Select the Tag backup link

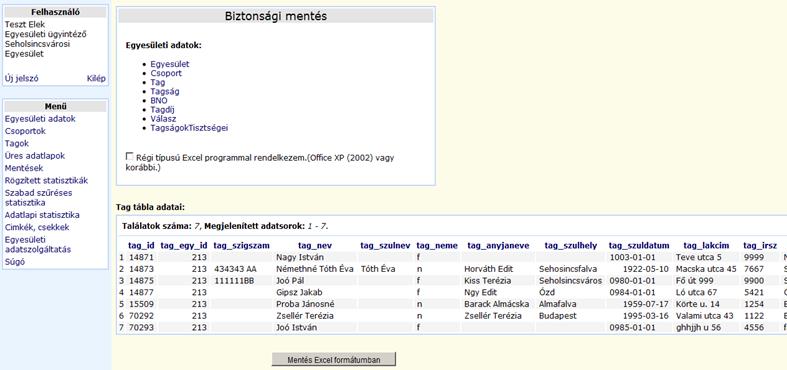pos(158,82)
